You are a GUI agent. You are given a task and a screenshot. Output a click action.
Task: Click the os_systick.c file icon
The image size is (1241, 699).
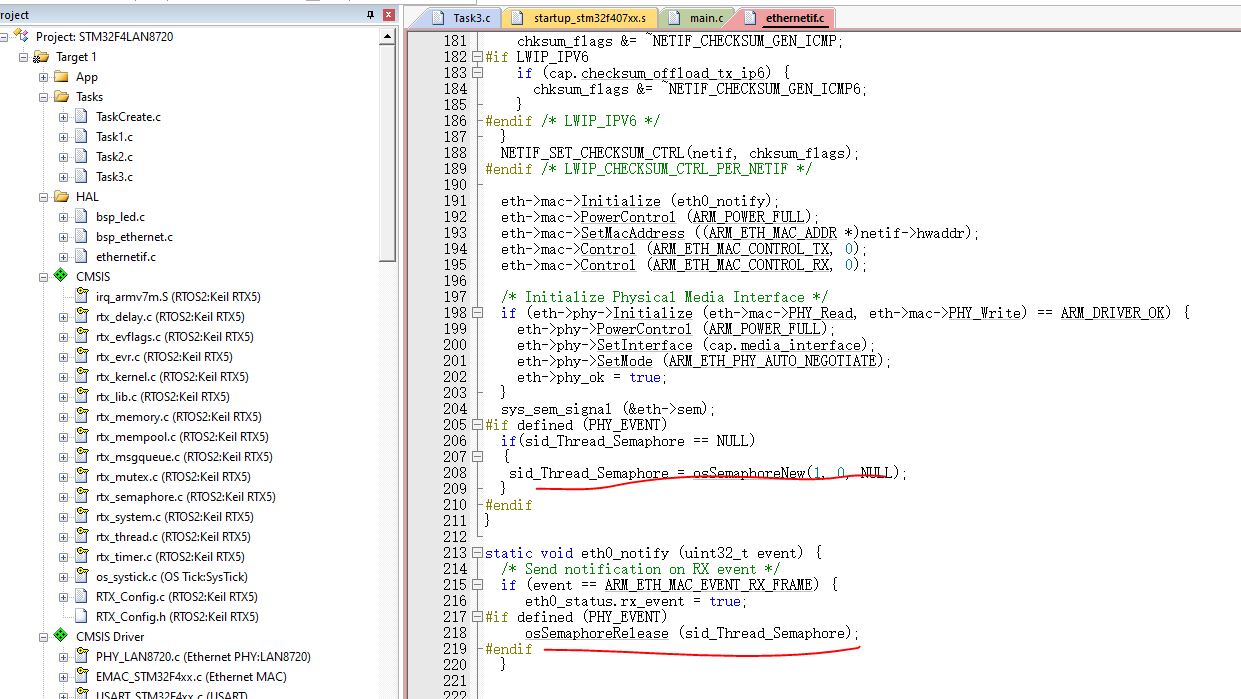82,577
